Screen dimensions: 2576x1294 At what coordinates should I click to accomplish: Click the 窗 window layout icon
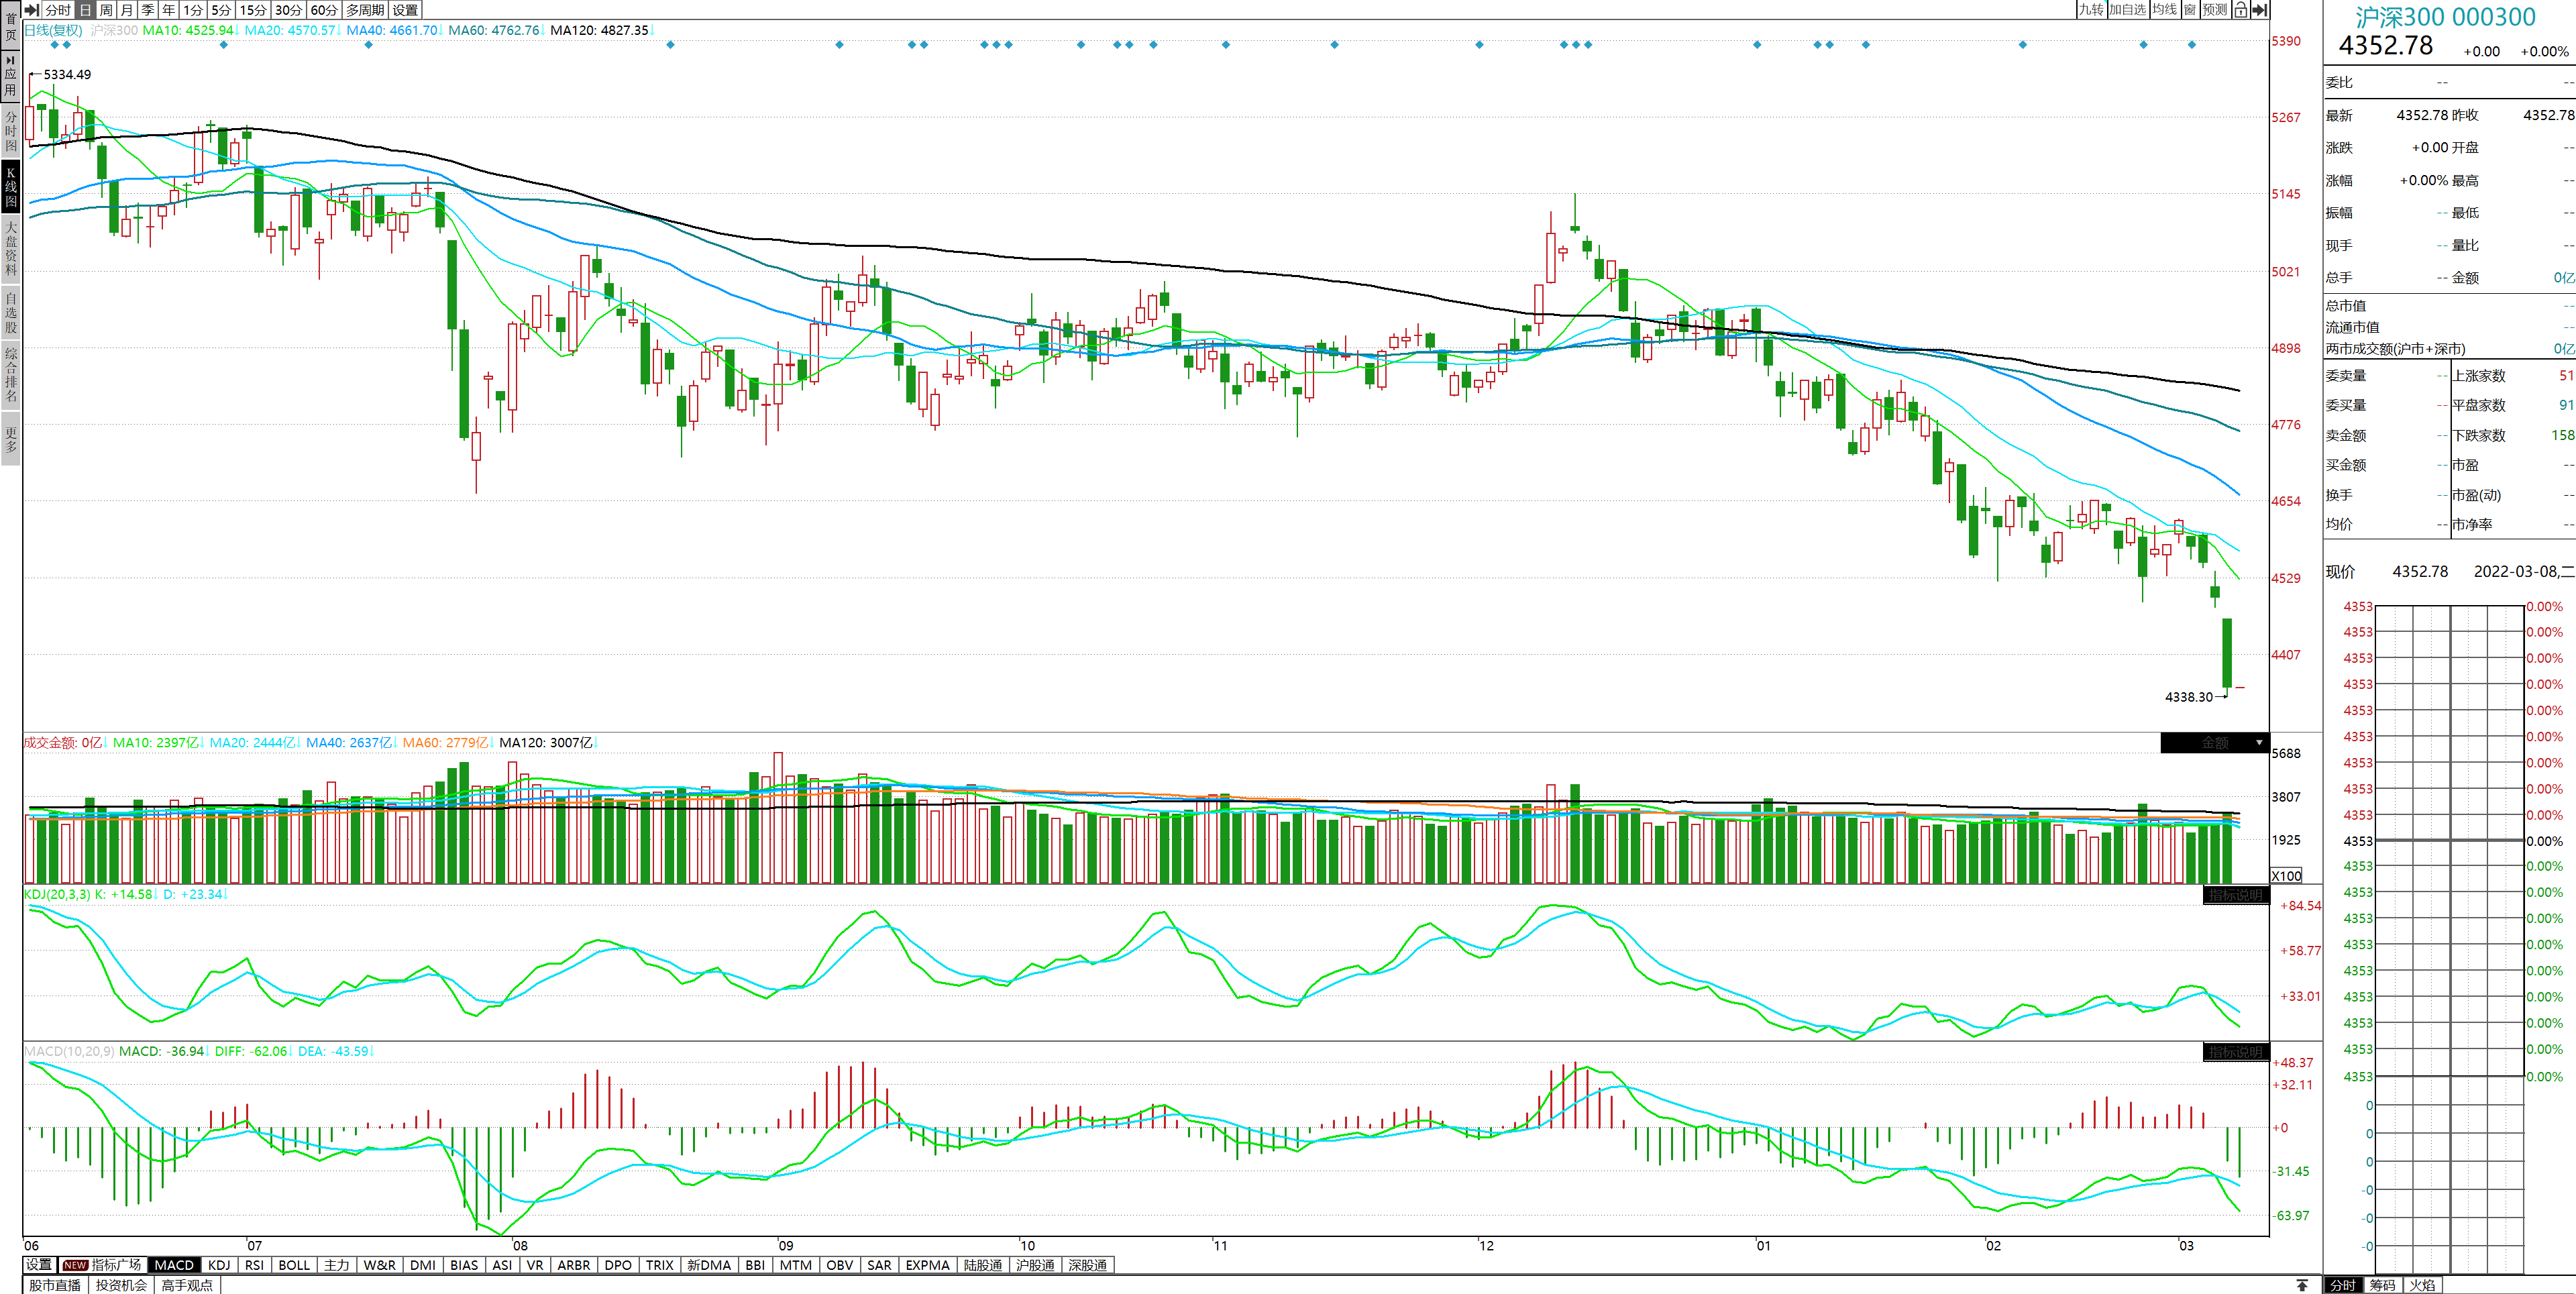(x=2190, y=10)
